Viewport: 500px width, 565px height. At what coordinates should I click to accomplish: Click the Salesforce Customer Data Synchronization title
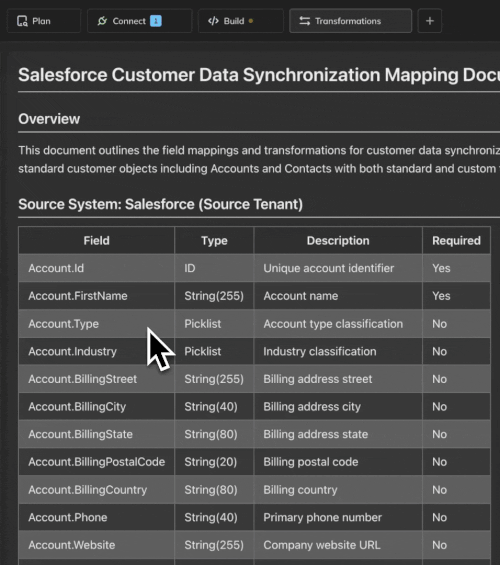click(x=259, y=75)
